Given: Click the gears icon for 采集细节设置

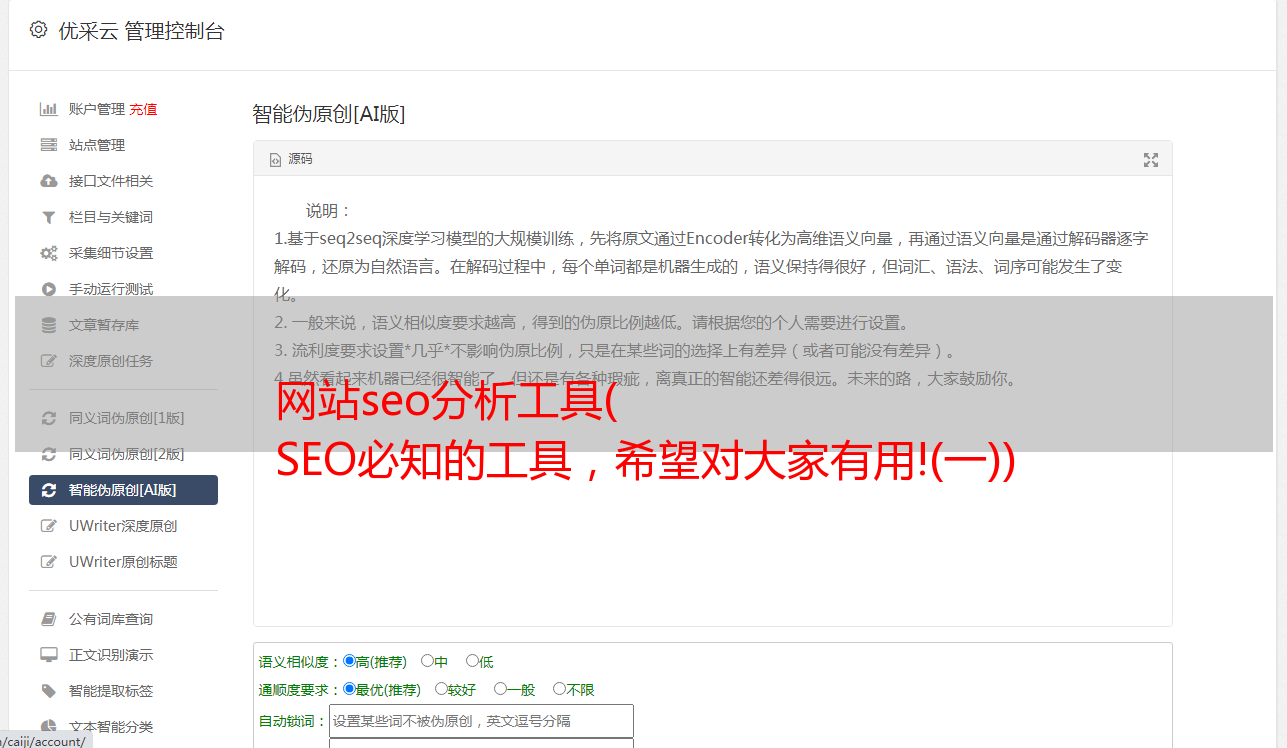Looking at the screenshot, I should tap(48, 253).
